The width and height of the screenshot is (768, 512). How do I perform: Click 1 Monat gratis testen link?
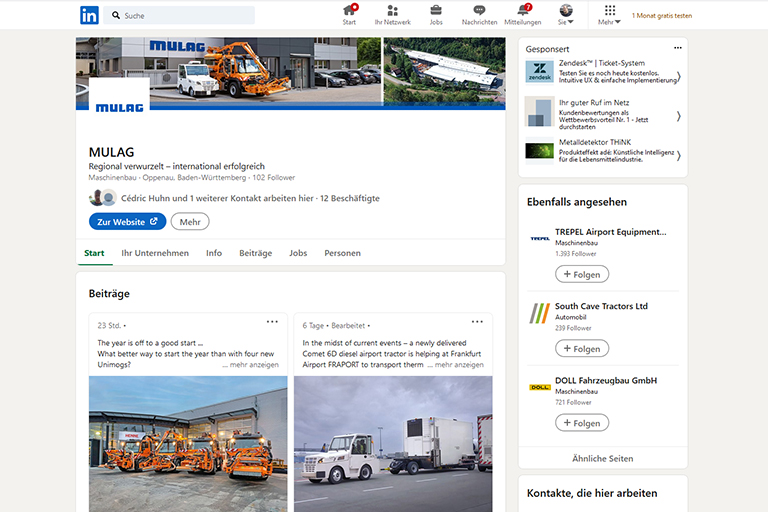click(x=662, y=16)
